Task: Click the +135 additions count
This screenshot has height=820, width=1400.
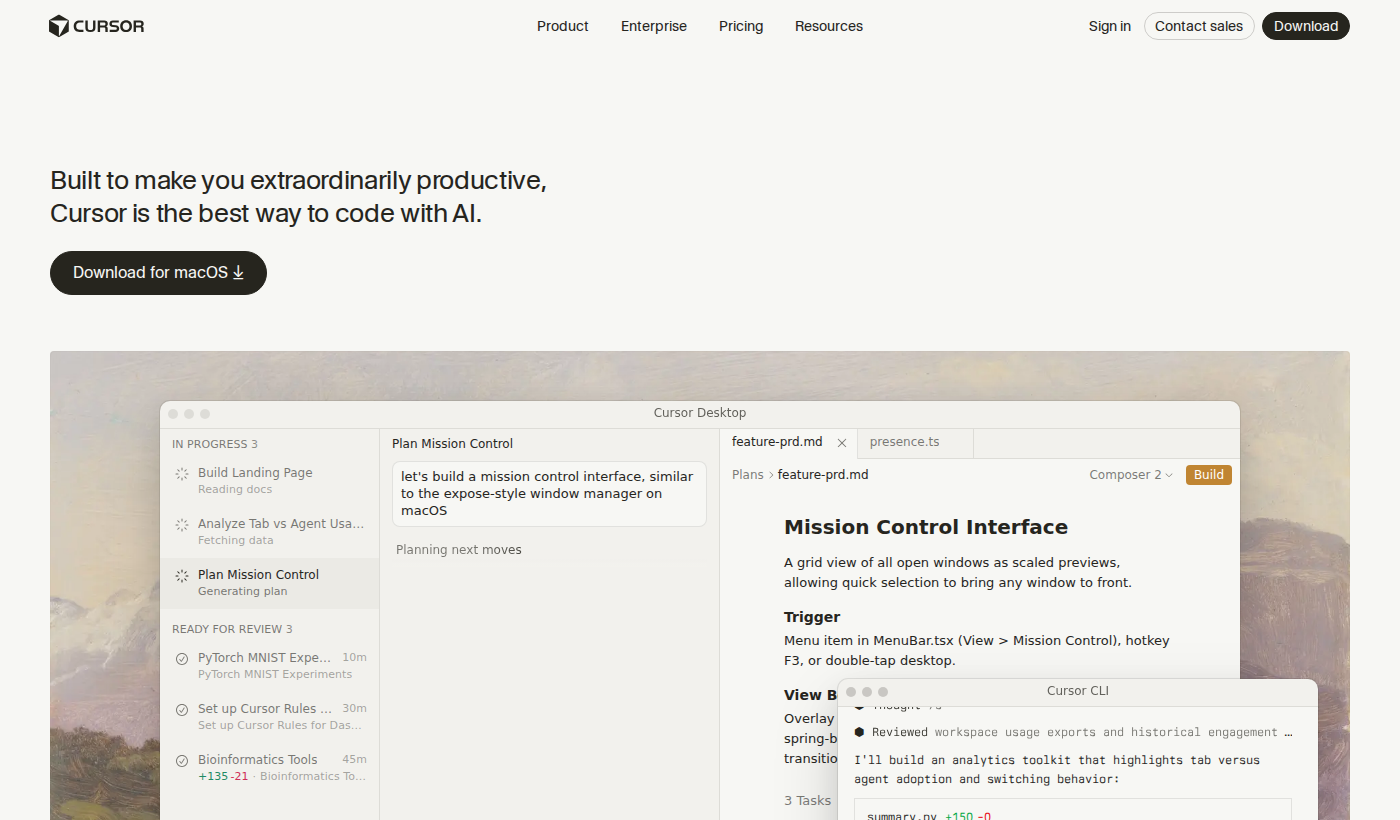Action: point(213,777)
